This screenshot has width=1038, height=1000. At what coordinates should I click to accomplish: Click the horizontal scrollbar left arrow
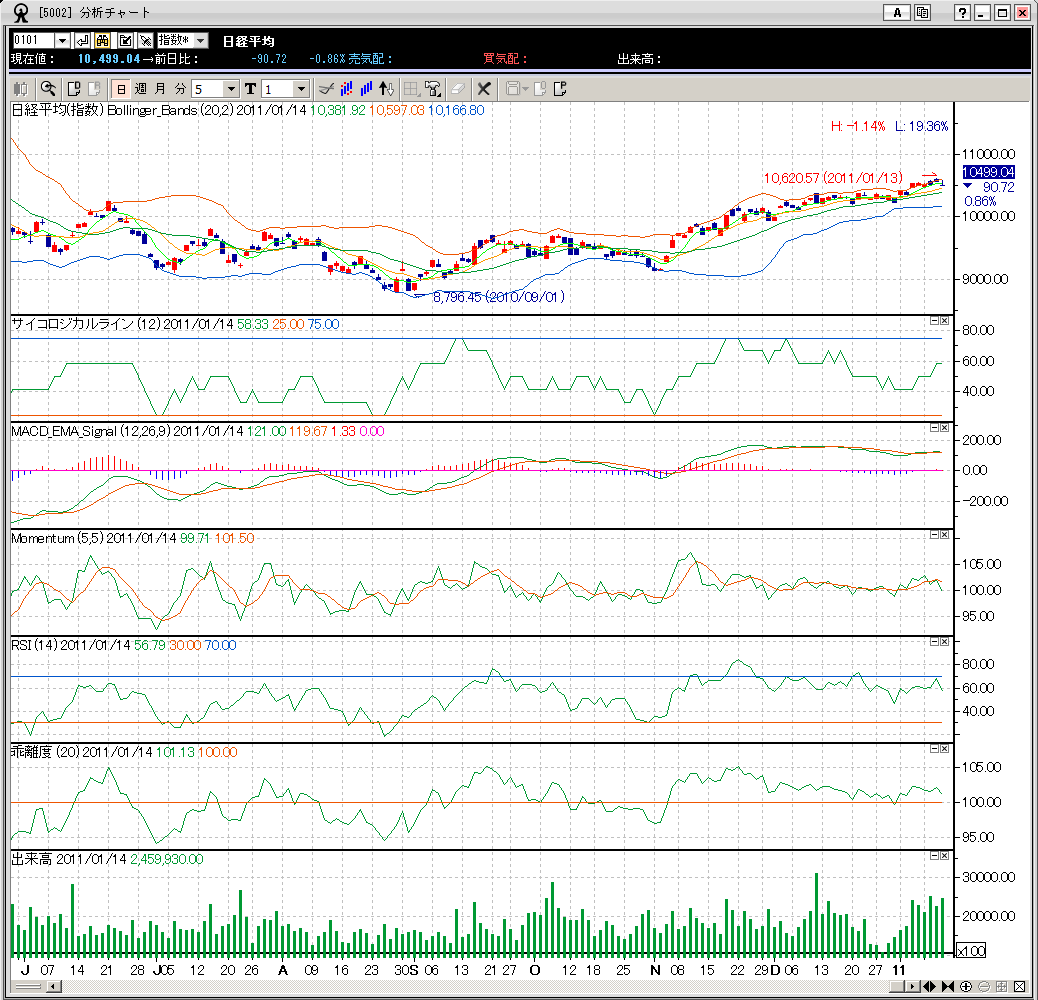click(53, 986)
